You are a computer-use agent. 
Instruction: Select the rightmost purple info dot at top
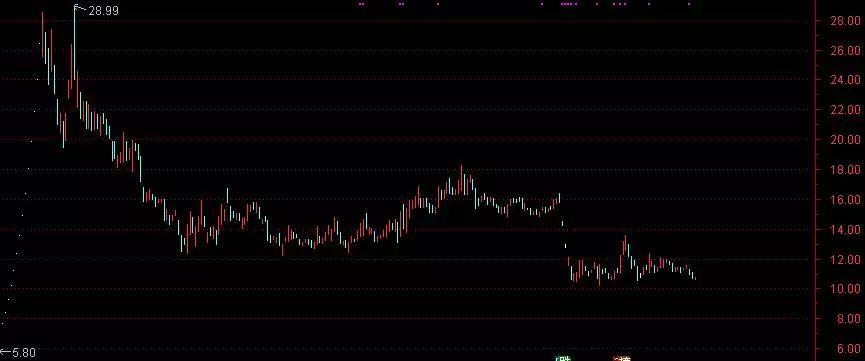(x=688, y=4)
